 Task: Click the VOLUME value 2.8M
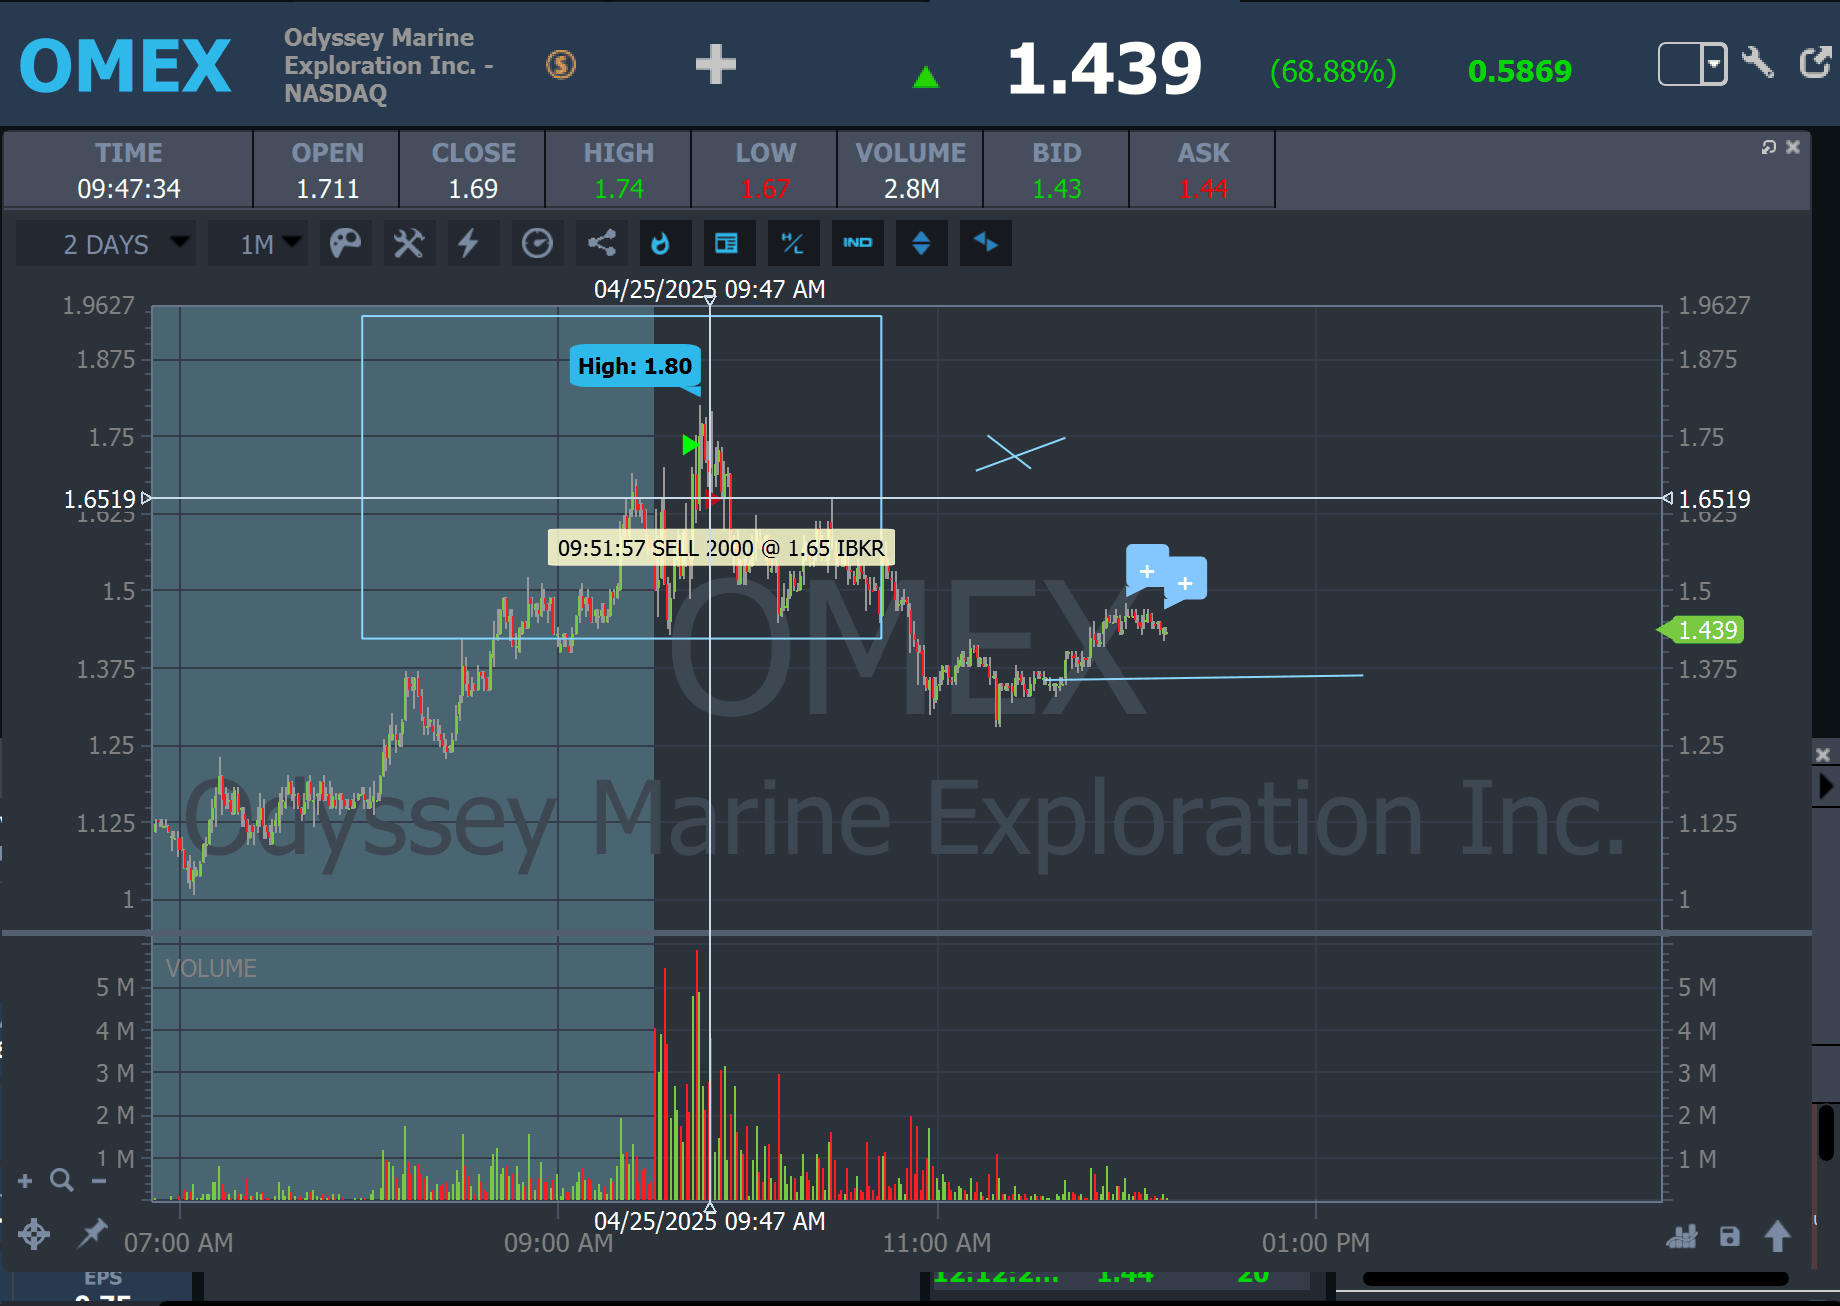911,189
